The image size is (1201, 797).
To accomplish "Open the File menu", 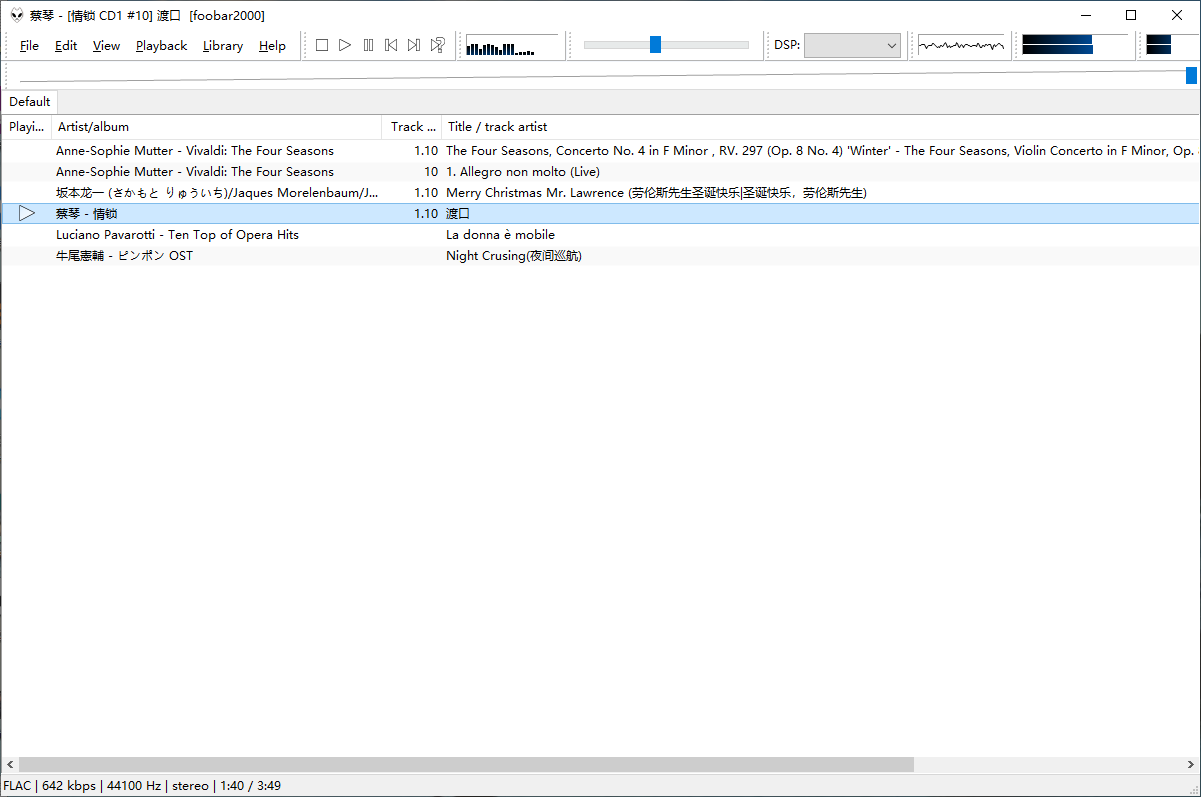I will (x=29, y=46).
